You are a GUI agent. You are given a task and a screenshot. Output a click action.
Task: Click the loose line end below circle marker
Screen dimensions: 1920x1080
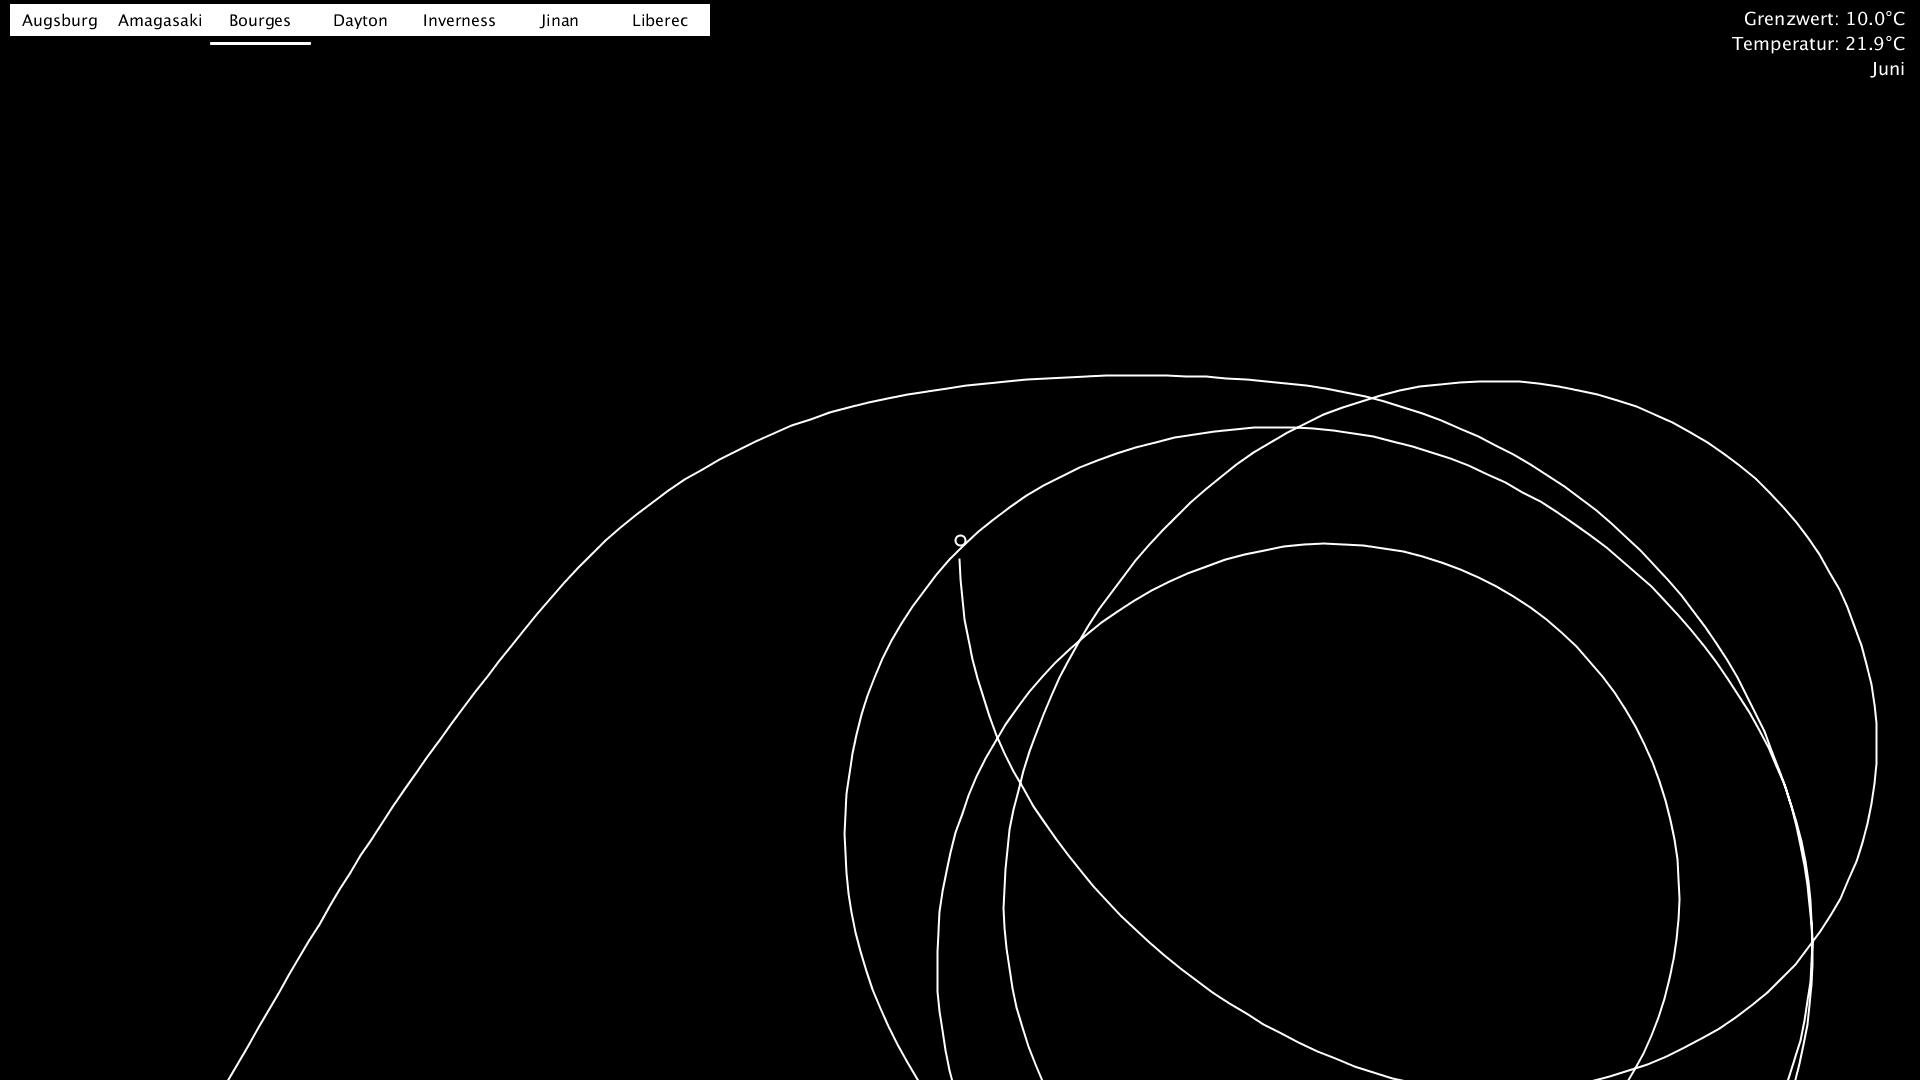[960, 560]
